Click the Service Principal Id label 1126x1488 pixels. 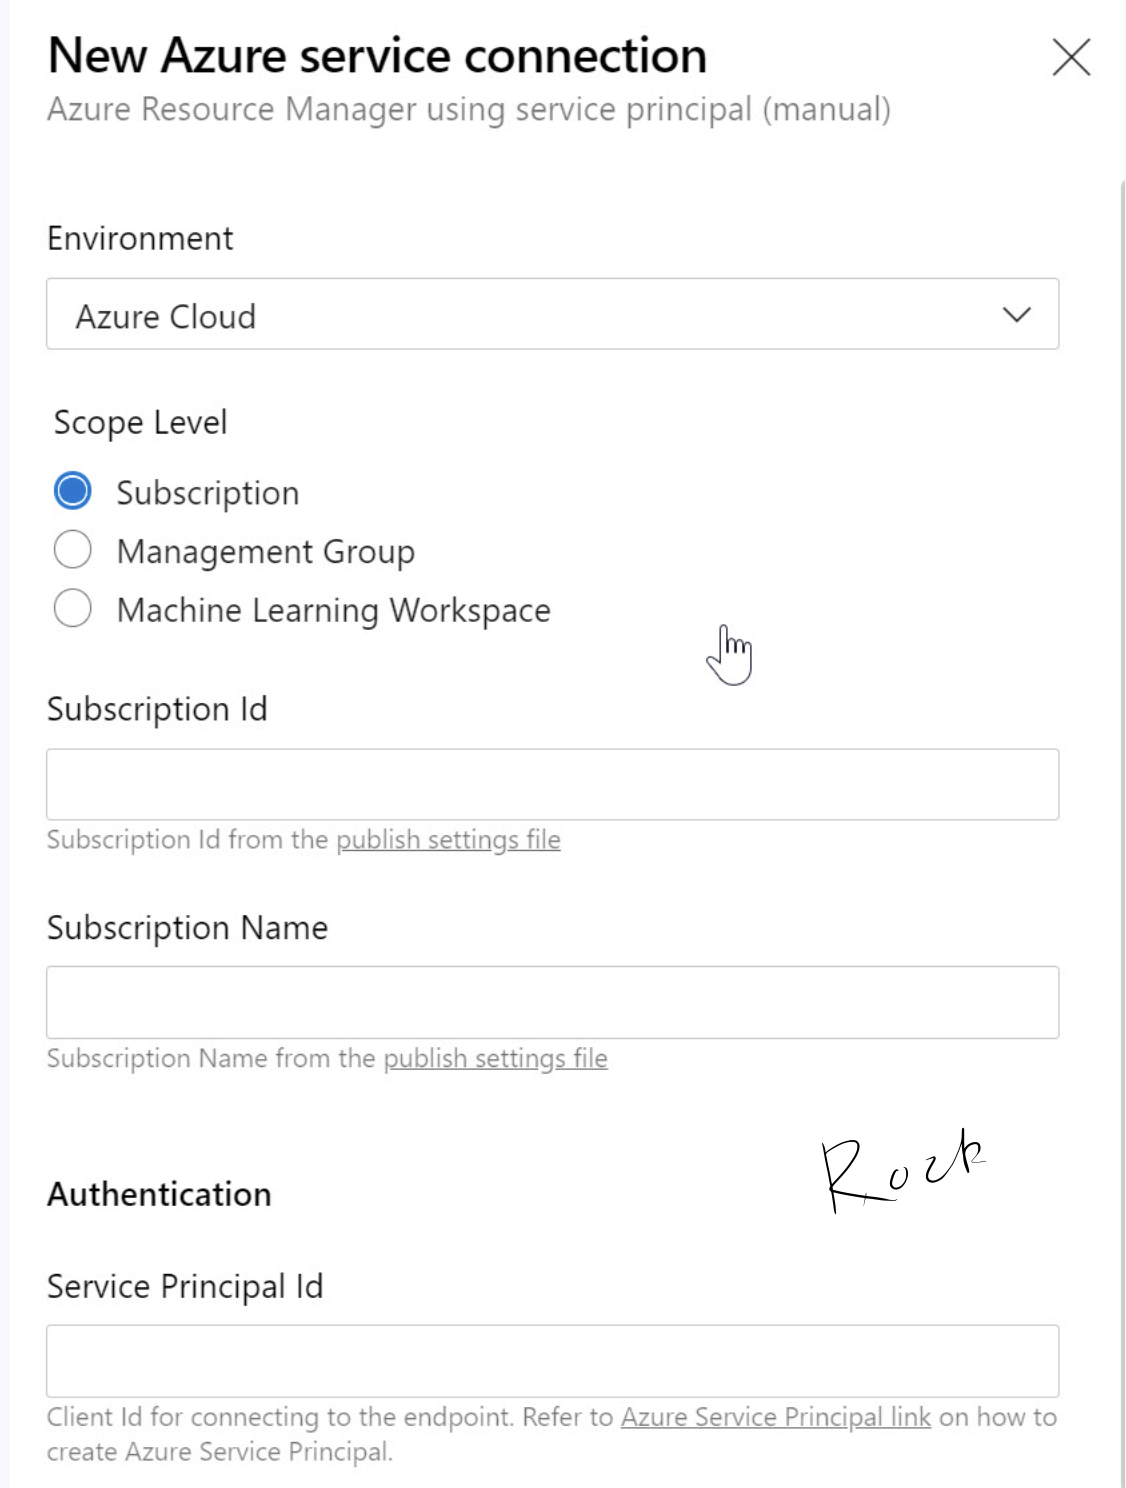point(185,1286)
